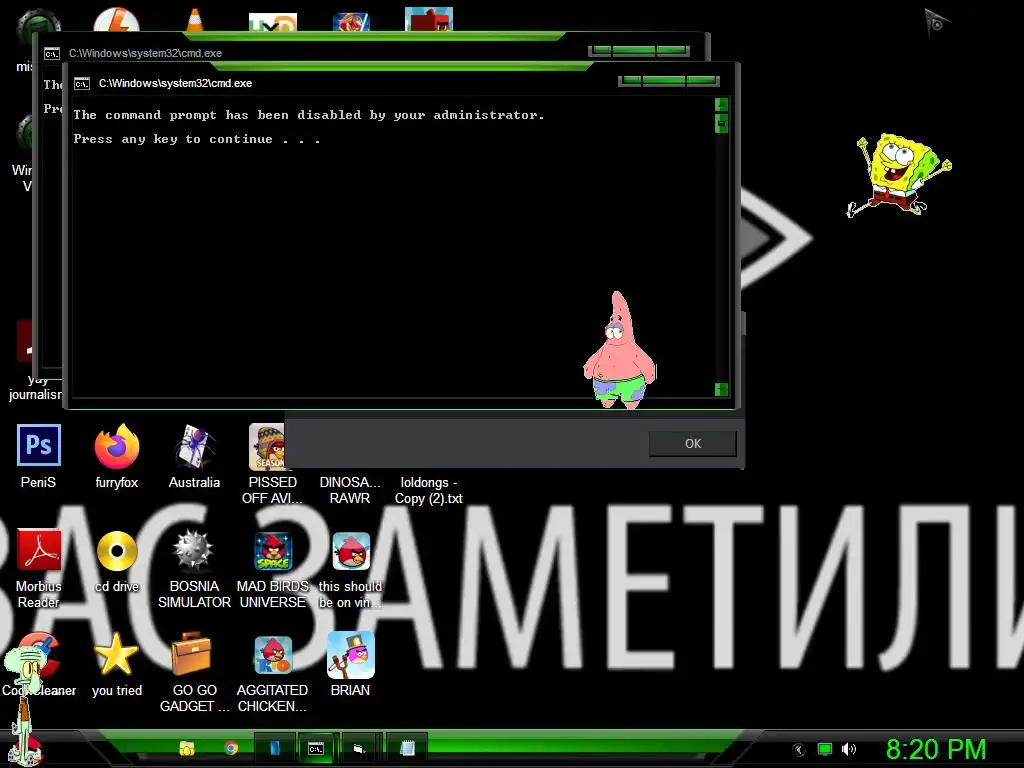Click the back cmd.exe window title text
The height and width of the screenshot is (768, 1024).
click(145, 54)
